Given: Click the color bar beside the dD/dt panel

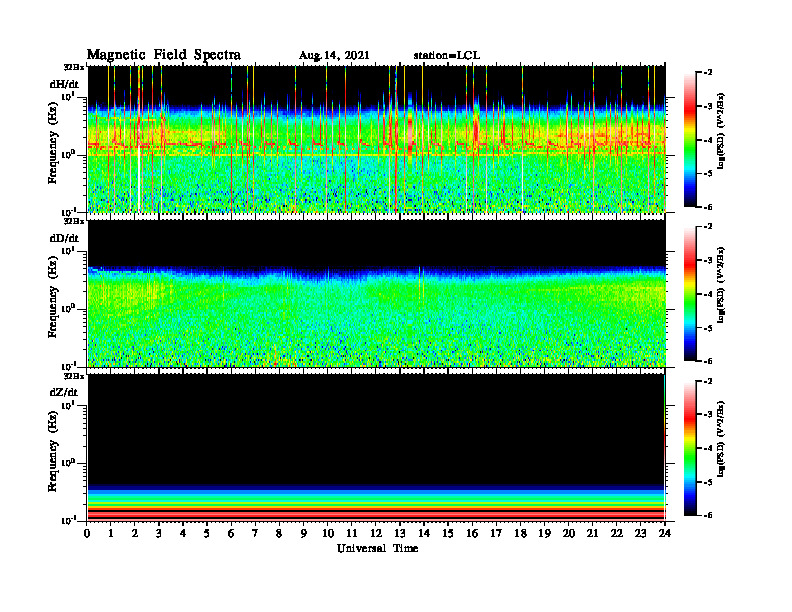Looking at the screenshot, I should (690, 293).
